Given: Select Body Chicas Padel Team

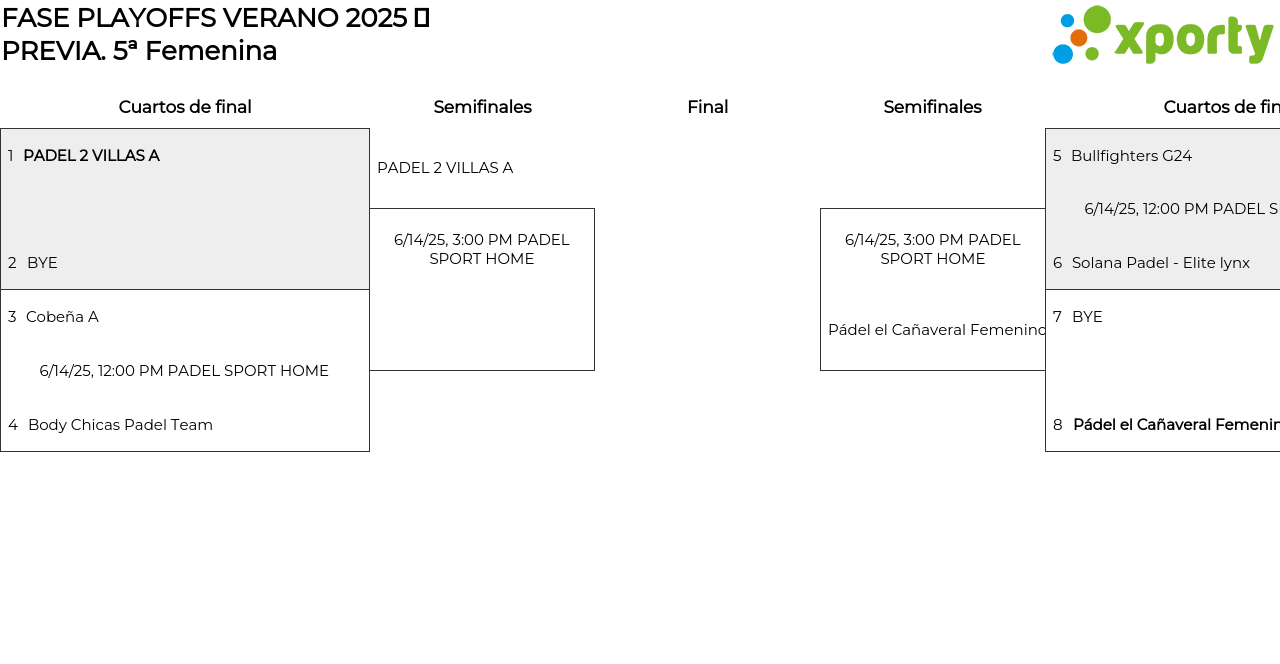Looking at the screenshot, I should pyautogui.click(x=120, y=425).
